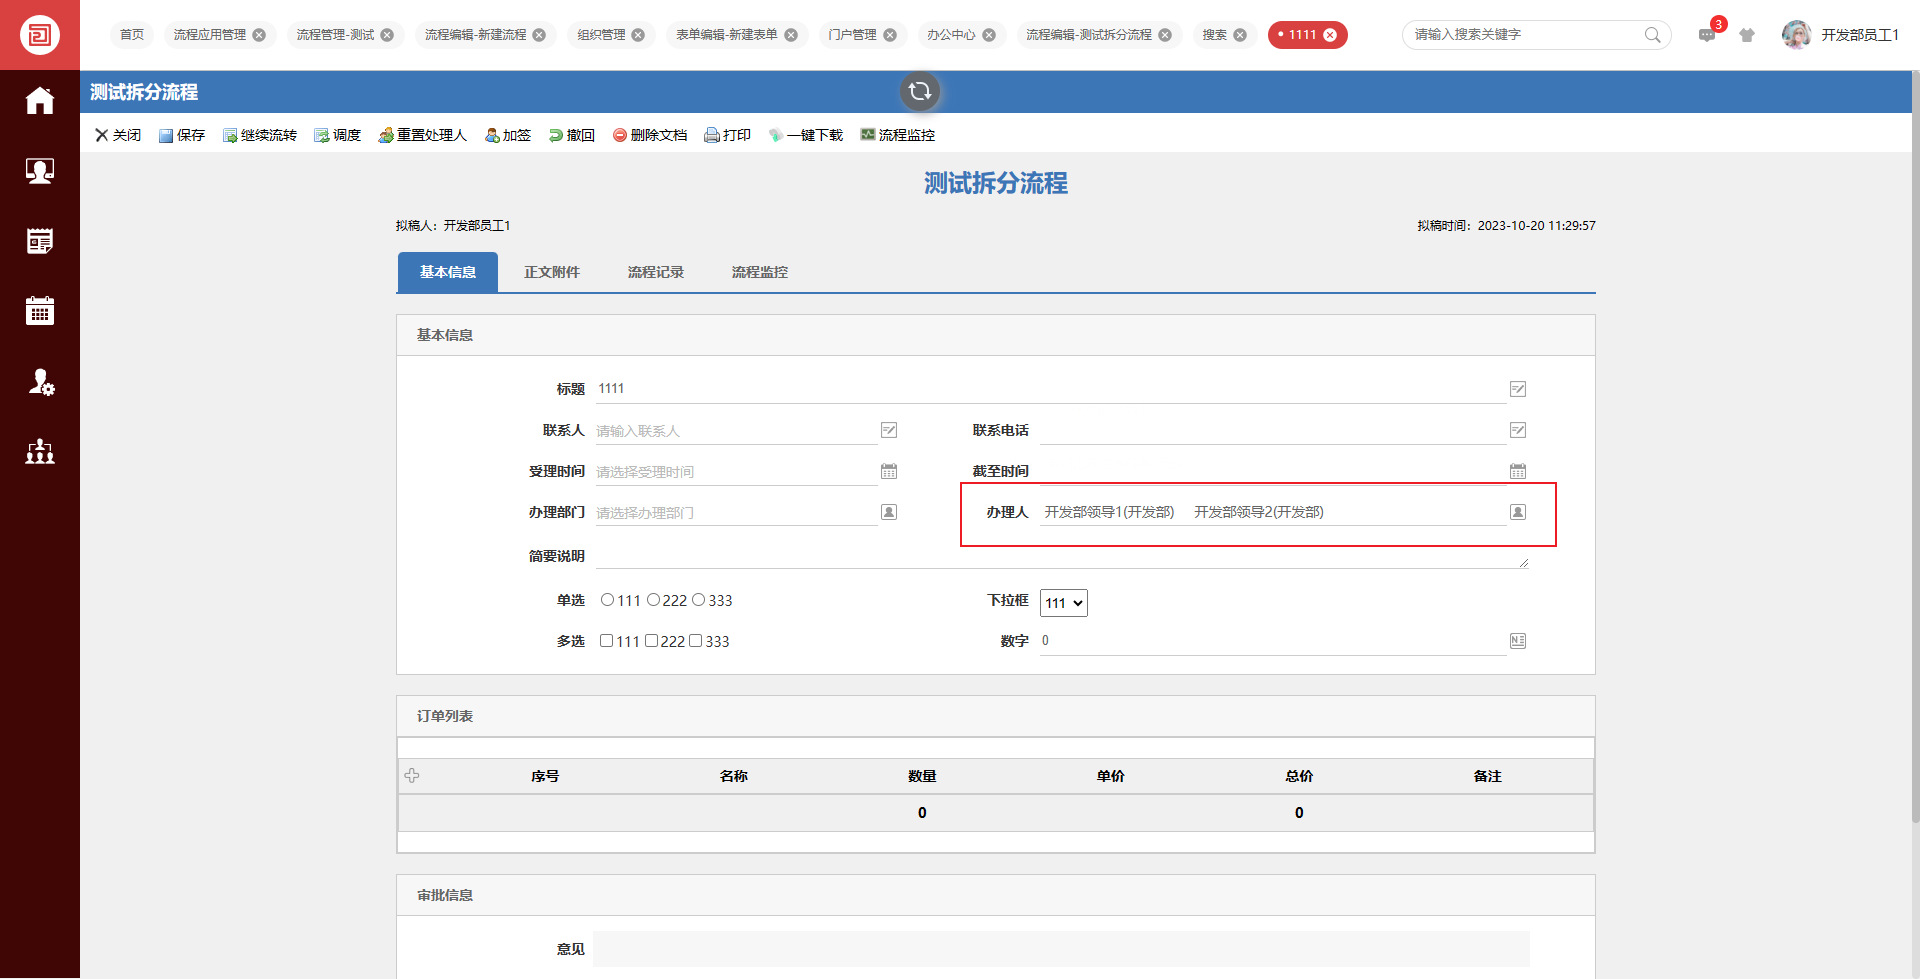Open the 开发部员工1 user menu
Screen dimensions: 1920x979
[1840, 35]
